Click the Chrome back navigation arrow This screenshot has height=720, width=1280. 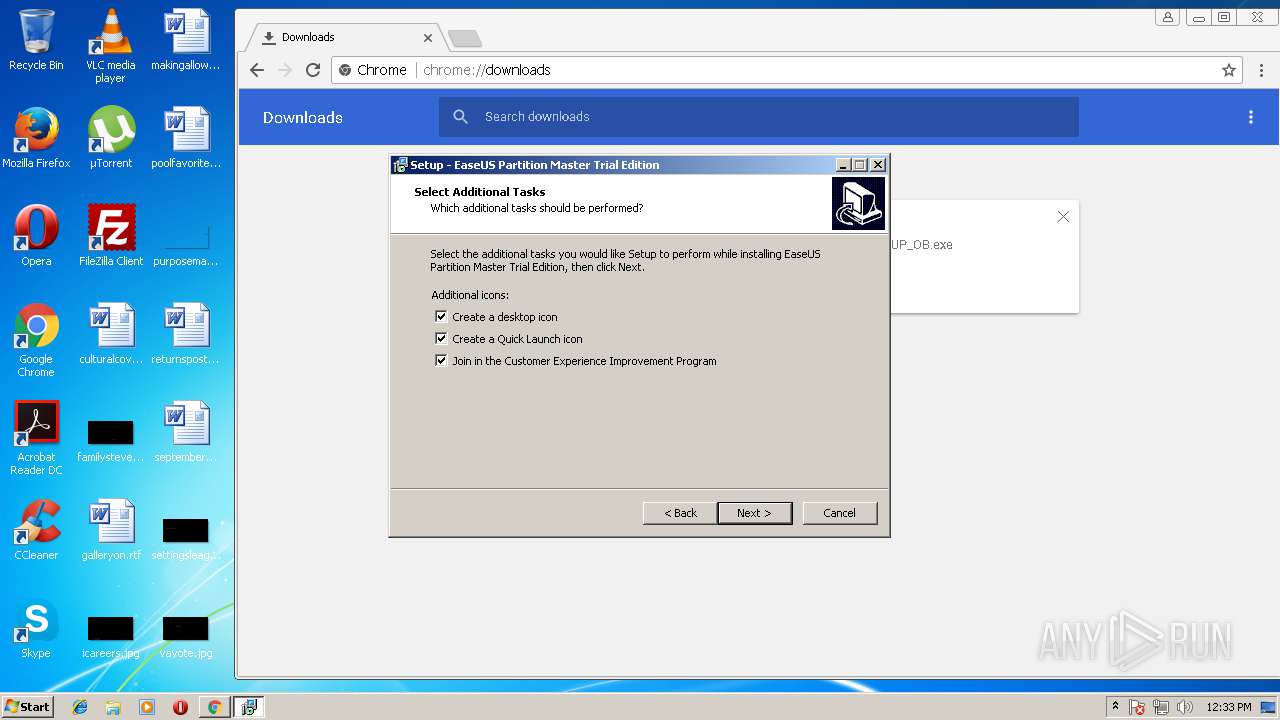tap(257, 70)
